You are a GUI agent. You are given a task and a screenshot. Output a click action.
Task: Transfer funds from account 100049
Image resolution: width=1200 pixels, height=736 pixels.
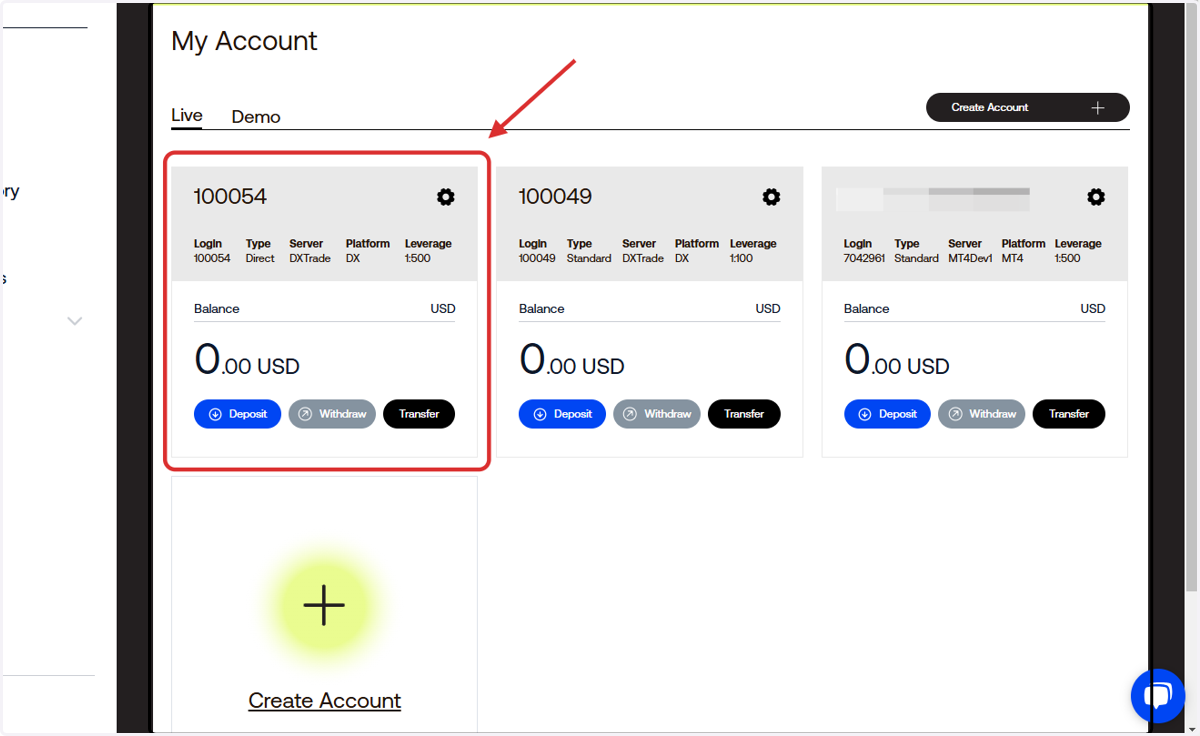pyautogui.click(x=744, y=414)
